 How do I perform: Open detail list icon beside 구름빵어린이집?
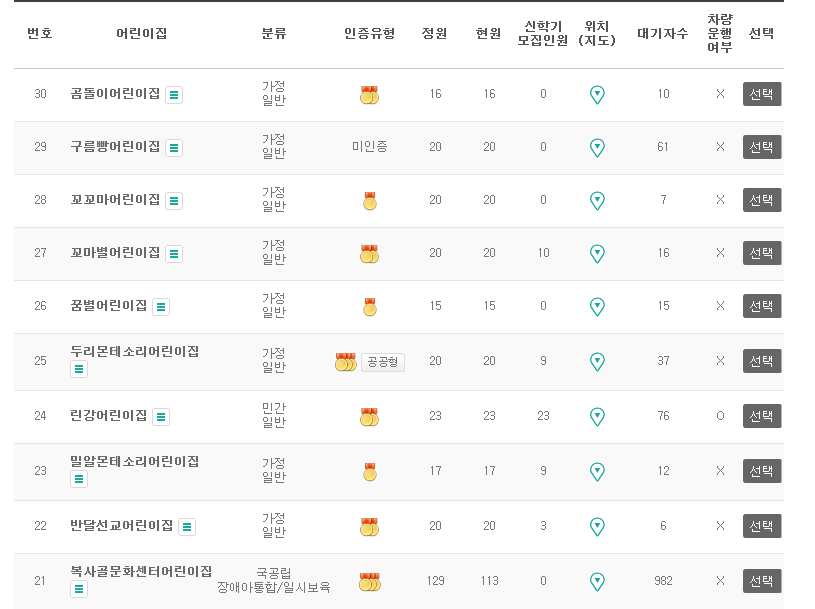tap(174, 147)
